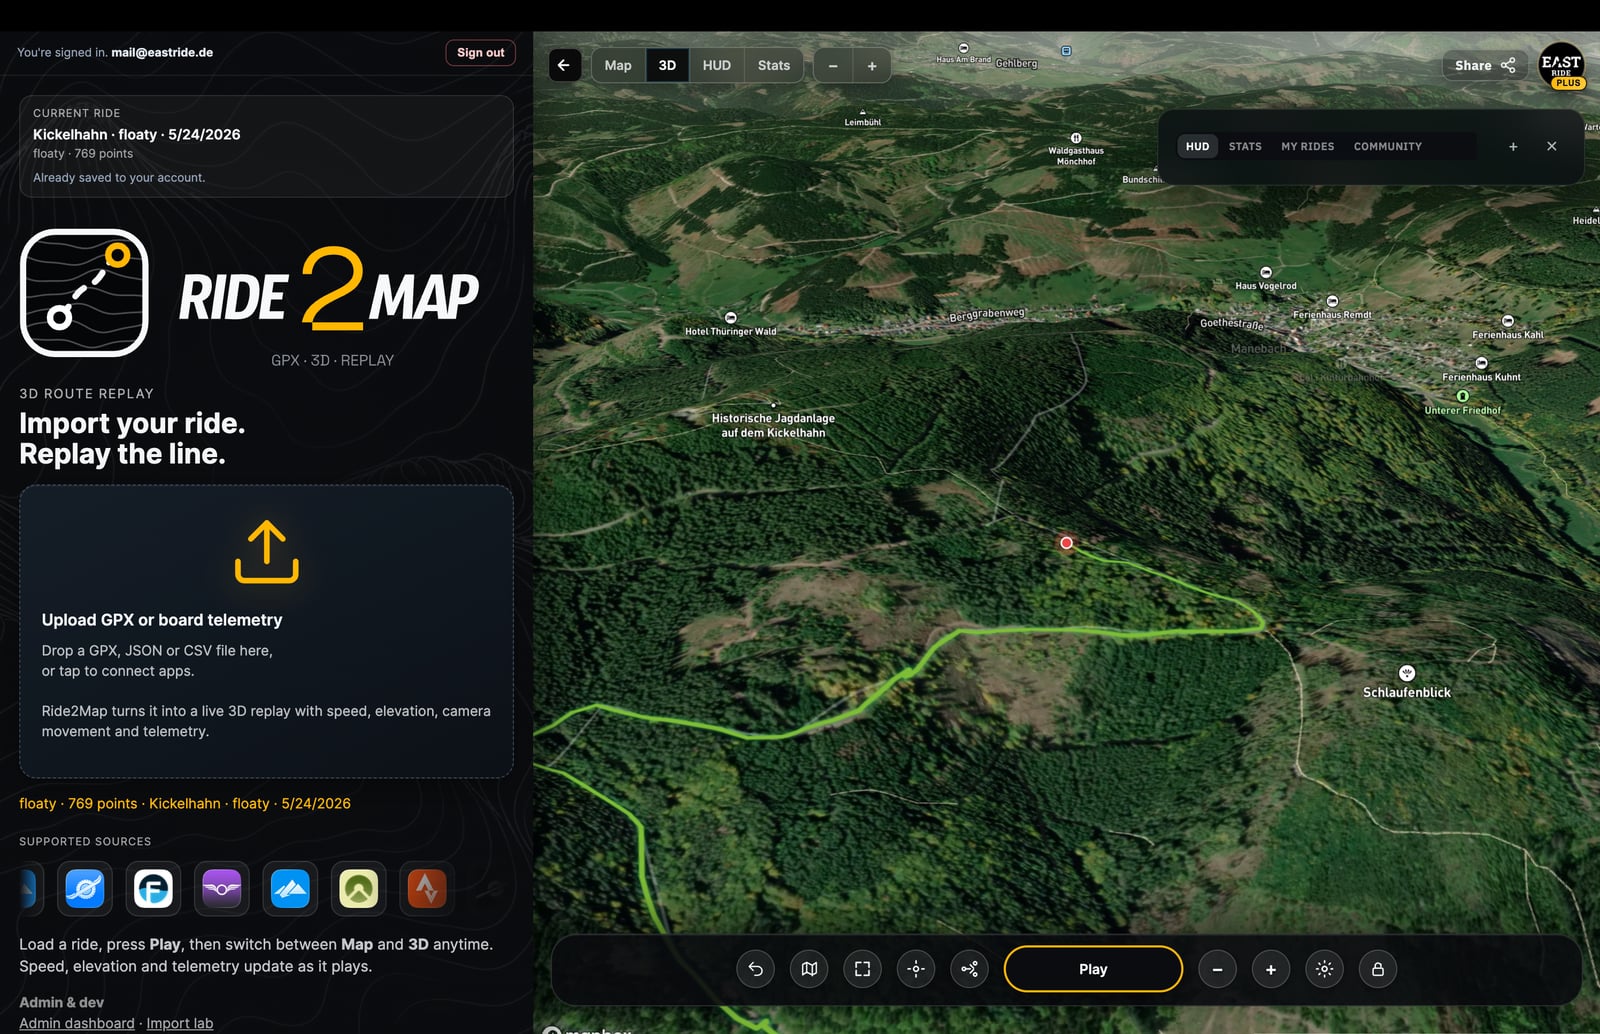The width and height of the screenshot is (1600, 1034).
Task: Click the plus button next to Play
Action: (1271, 969)
